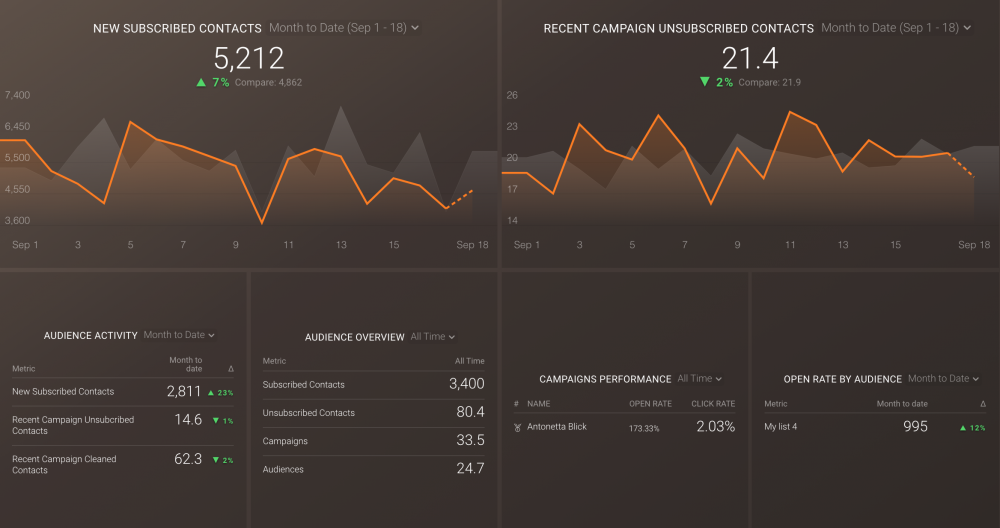Screen dimensions: 1000x528
Task: Open All Time dropdown in Campaigns Performance
Action: tap(699, 379)
